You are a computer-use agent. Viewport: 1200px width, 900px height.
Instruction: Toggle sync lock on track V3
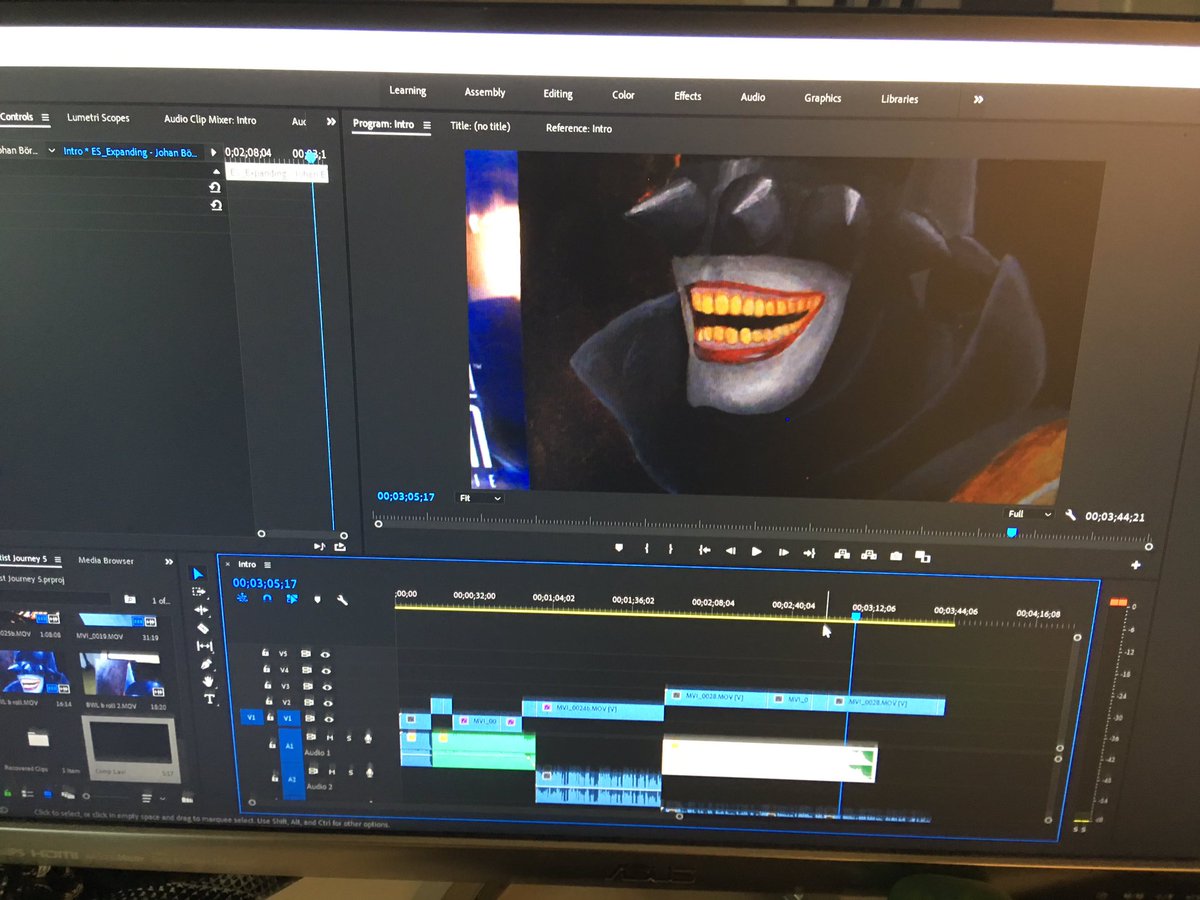308,686
